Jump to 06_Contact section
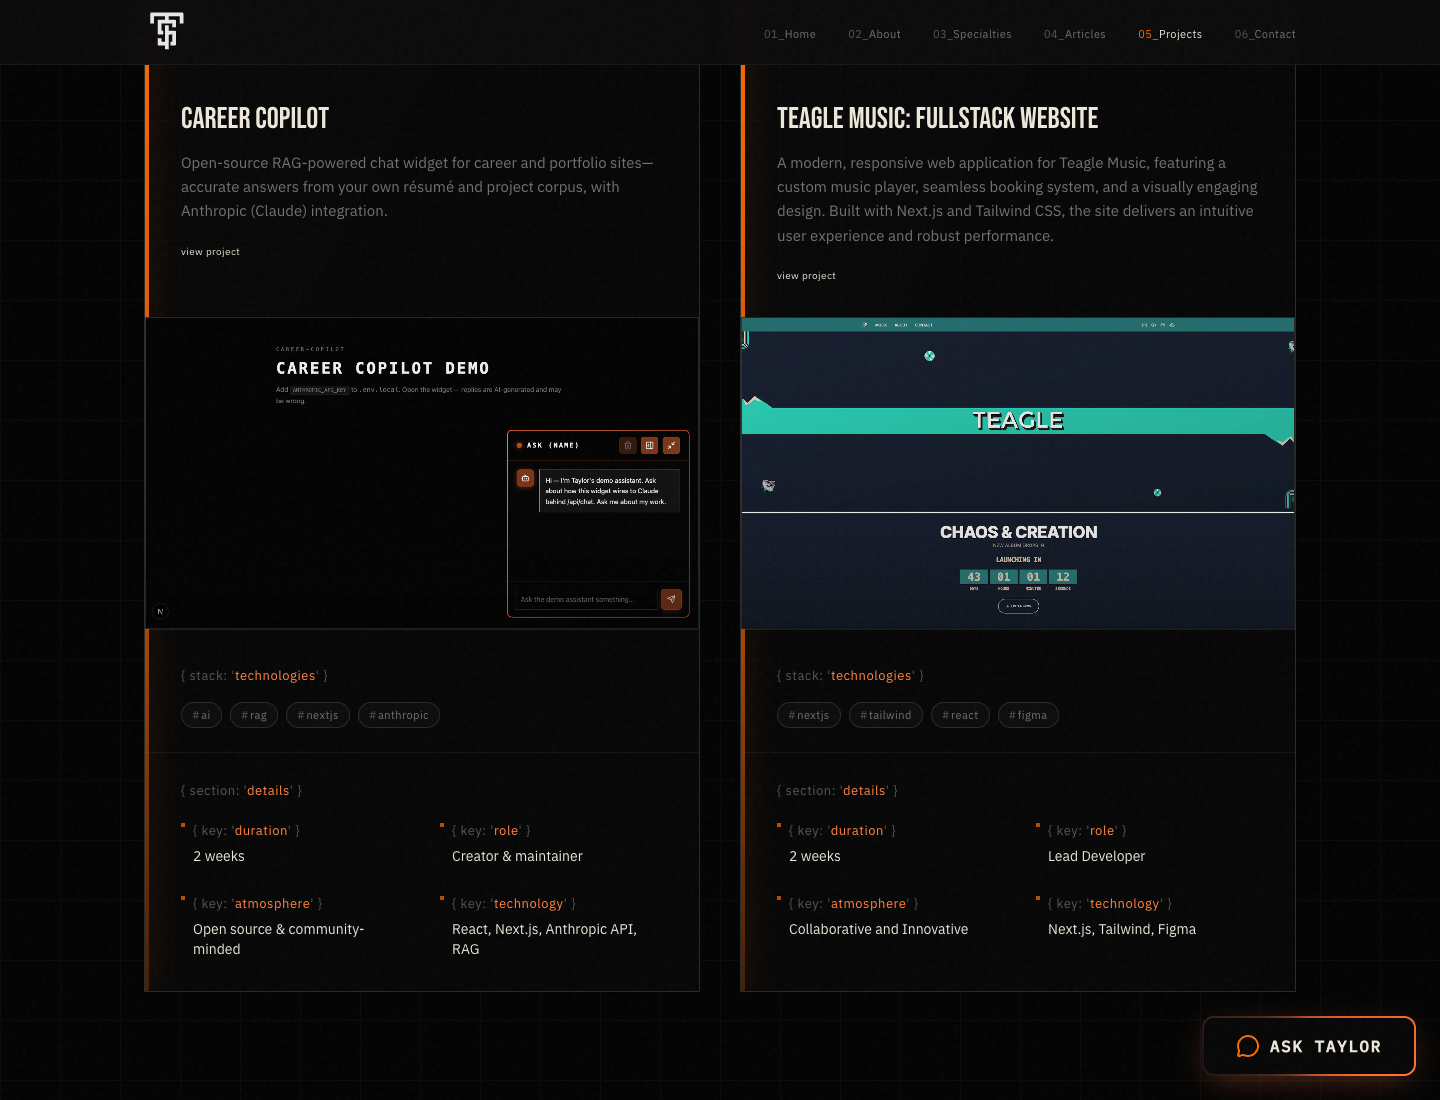Image resolution: width=1440 pixels, height=1100 pixels. 1265,34
